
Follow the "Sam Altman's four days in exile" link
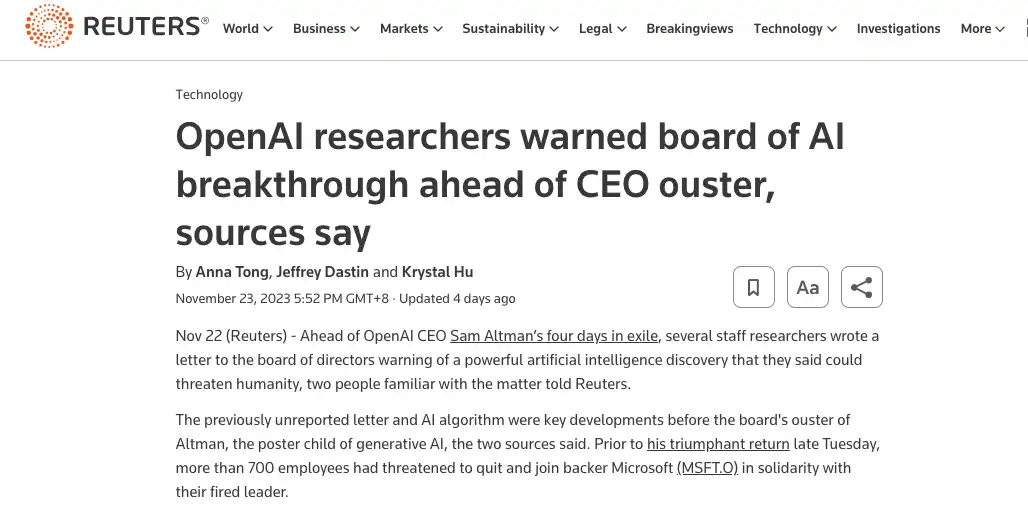coord(554,336)
